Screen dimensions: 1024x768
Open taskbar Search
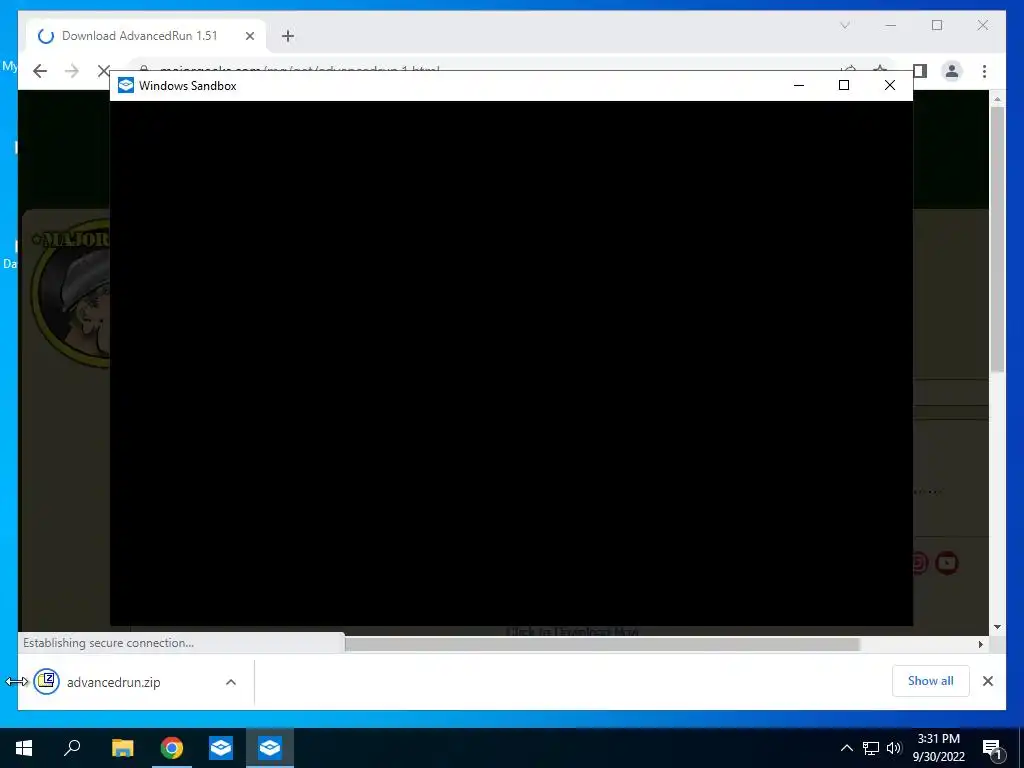[x=72, y=748]
